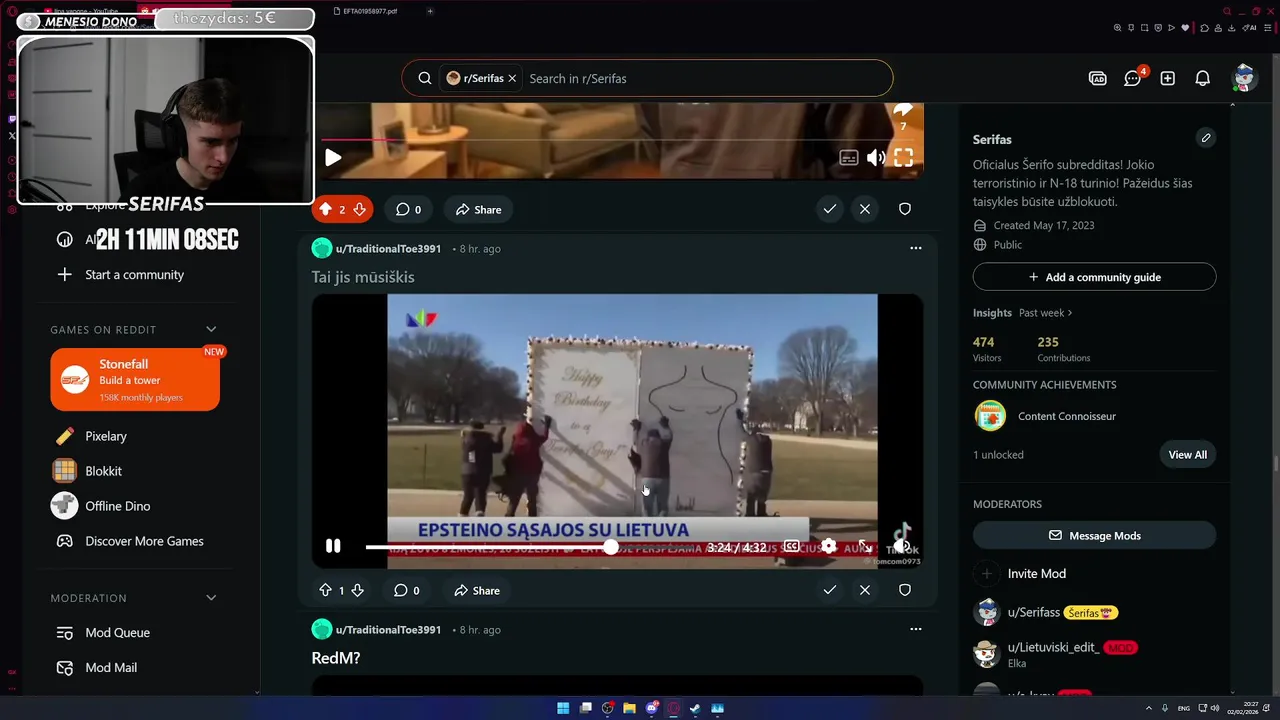Viewport: 1280px width, 720px height.
Task: Enter fullscreen on the top video
Action: [x=903, y=157]
